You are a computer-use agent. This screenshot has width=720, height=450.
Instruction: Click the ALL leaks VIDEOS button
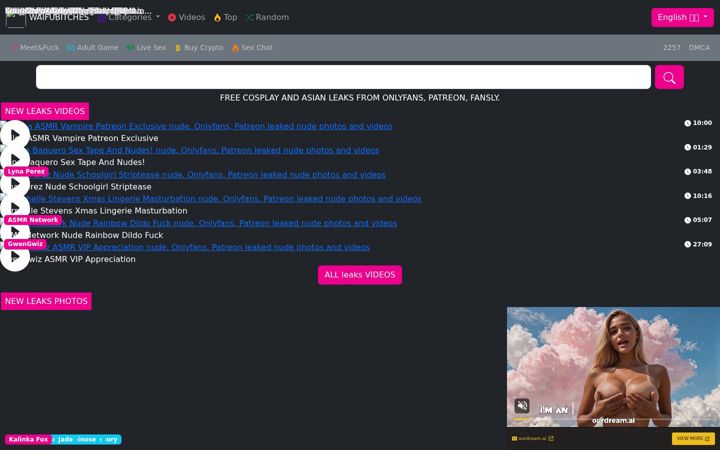click(360, 275)
